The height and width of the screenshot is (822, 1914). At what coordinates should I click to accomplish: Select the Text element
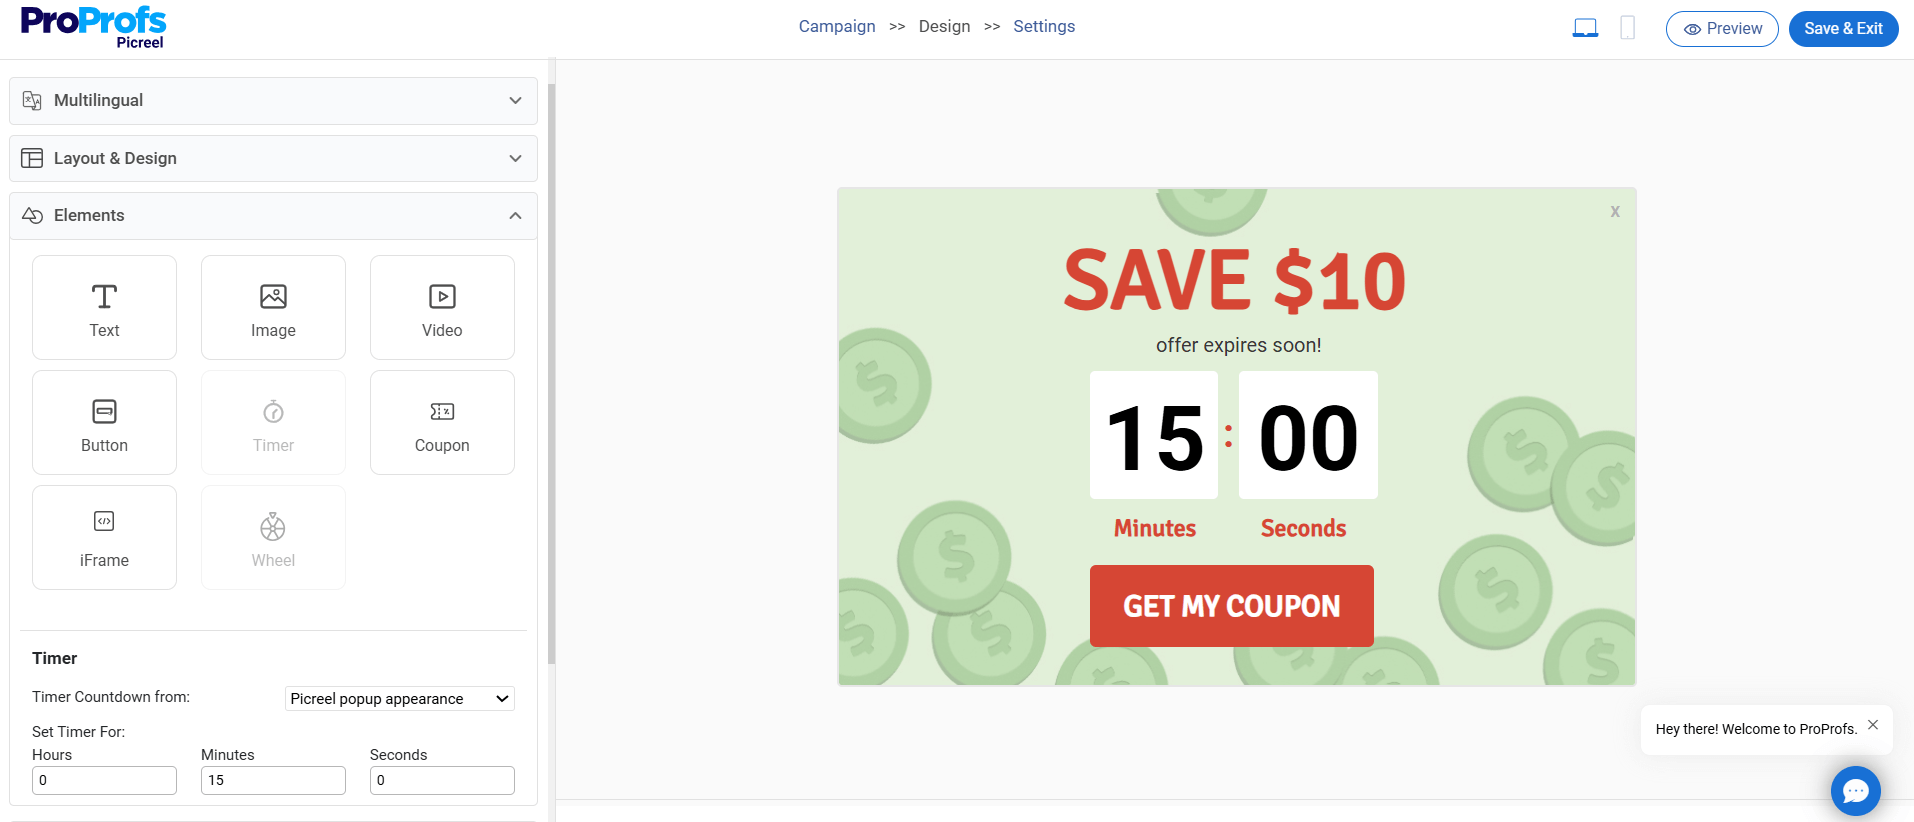tap(104, 307)
